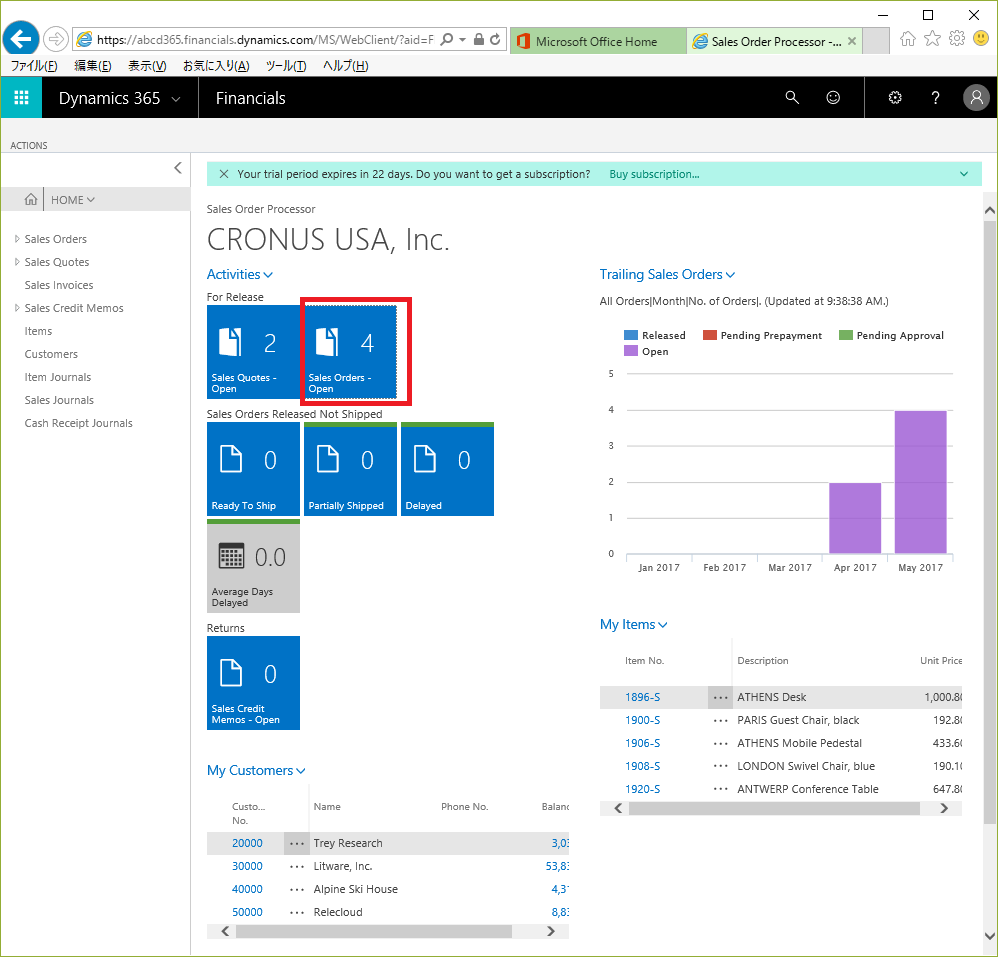Open the help question mark icon
The height and width of the screenshot is (957, 998).
point(935,97)
